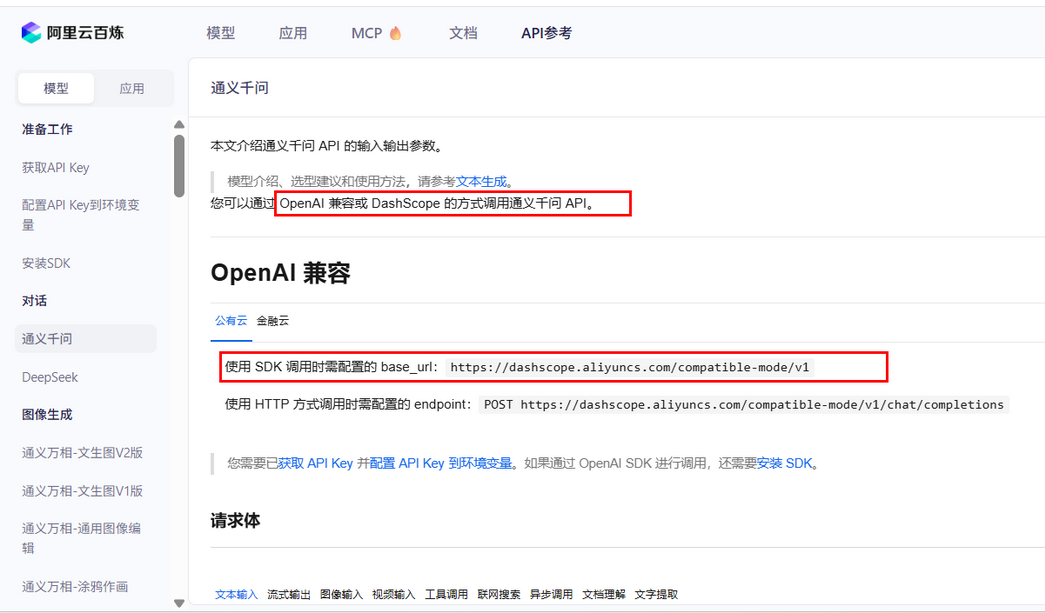Select the 联网搜索 example tab
The height and width of the screenshot is (613, 1045).
coord(499,594)
